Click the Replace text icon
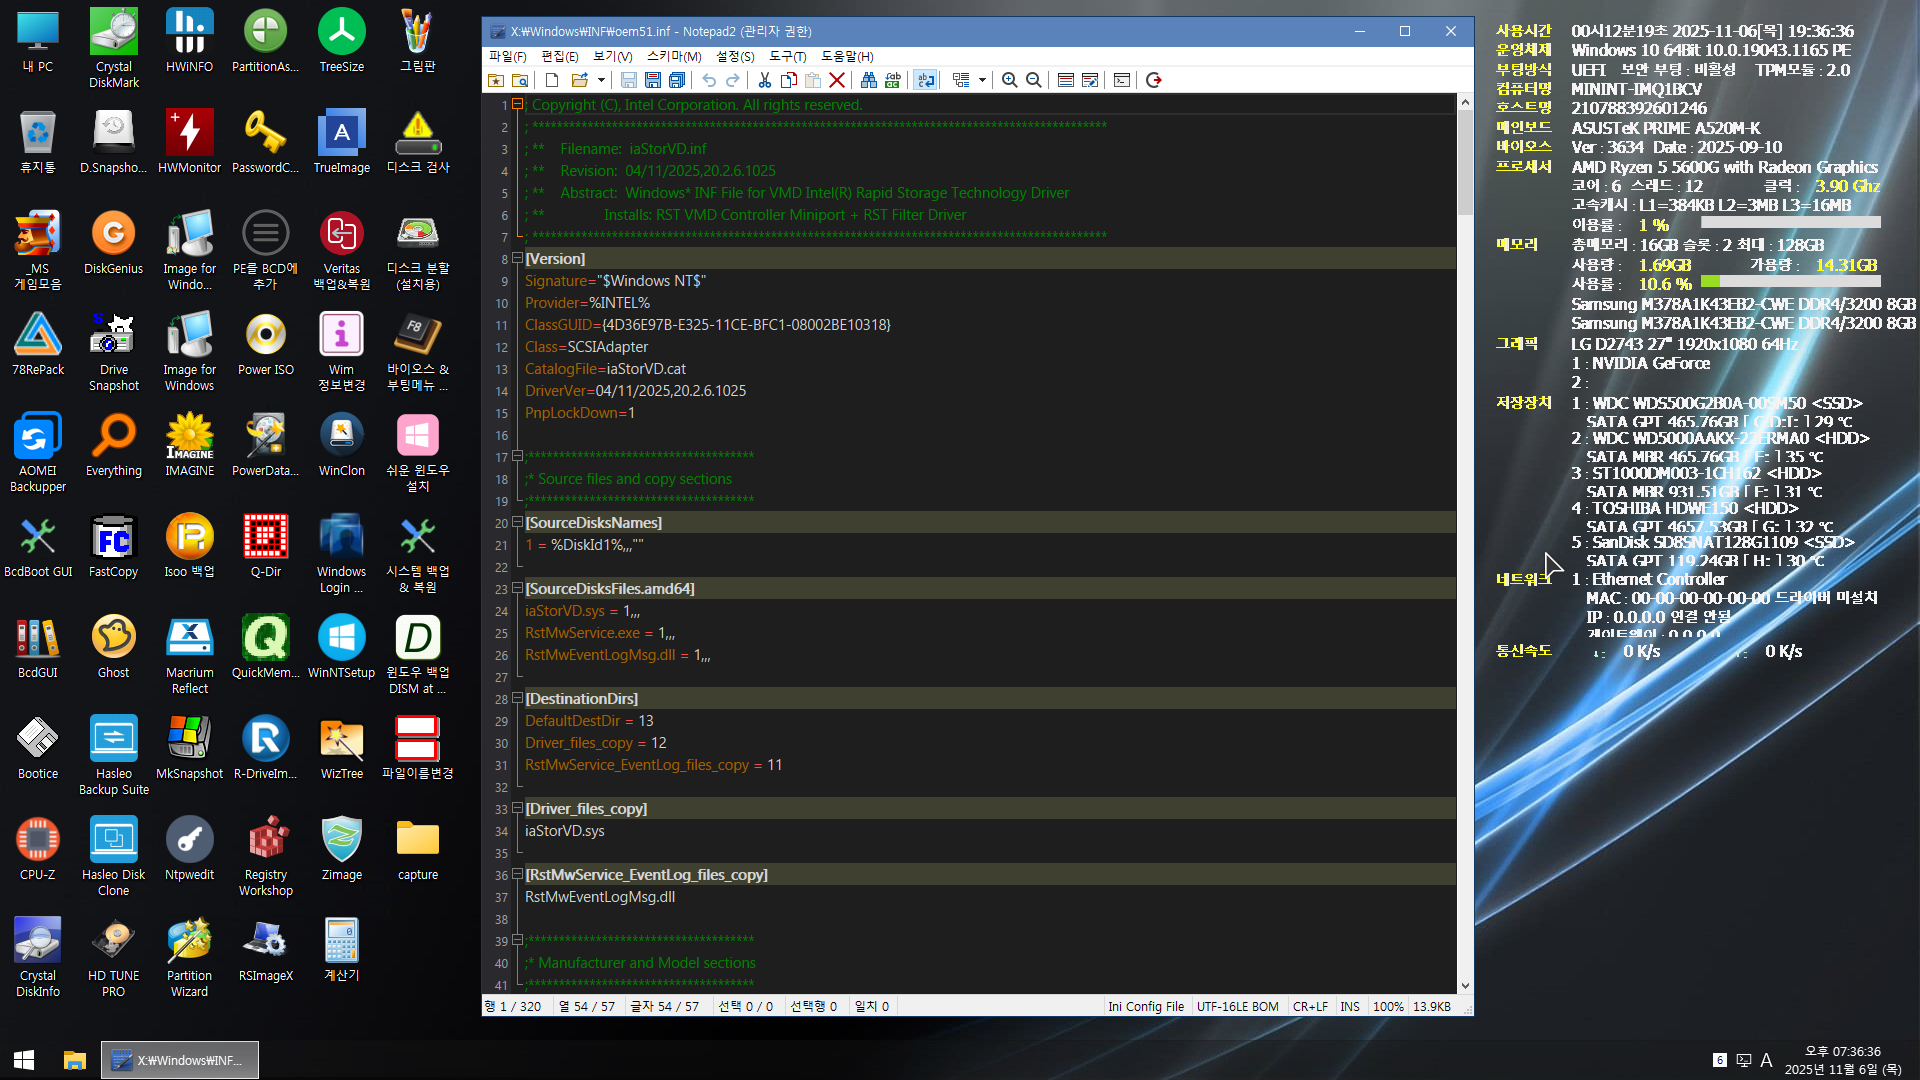This screenshot has width=1920, height=1080. tap(892, 80)
